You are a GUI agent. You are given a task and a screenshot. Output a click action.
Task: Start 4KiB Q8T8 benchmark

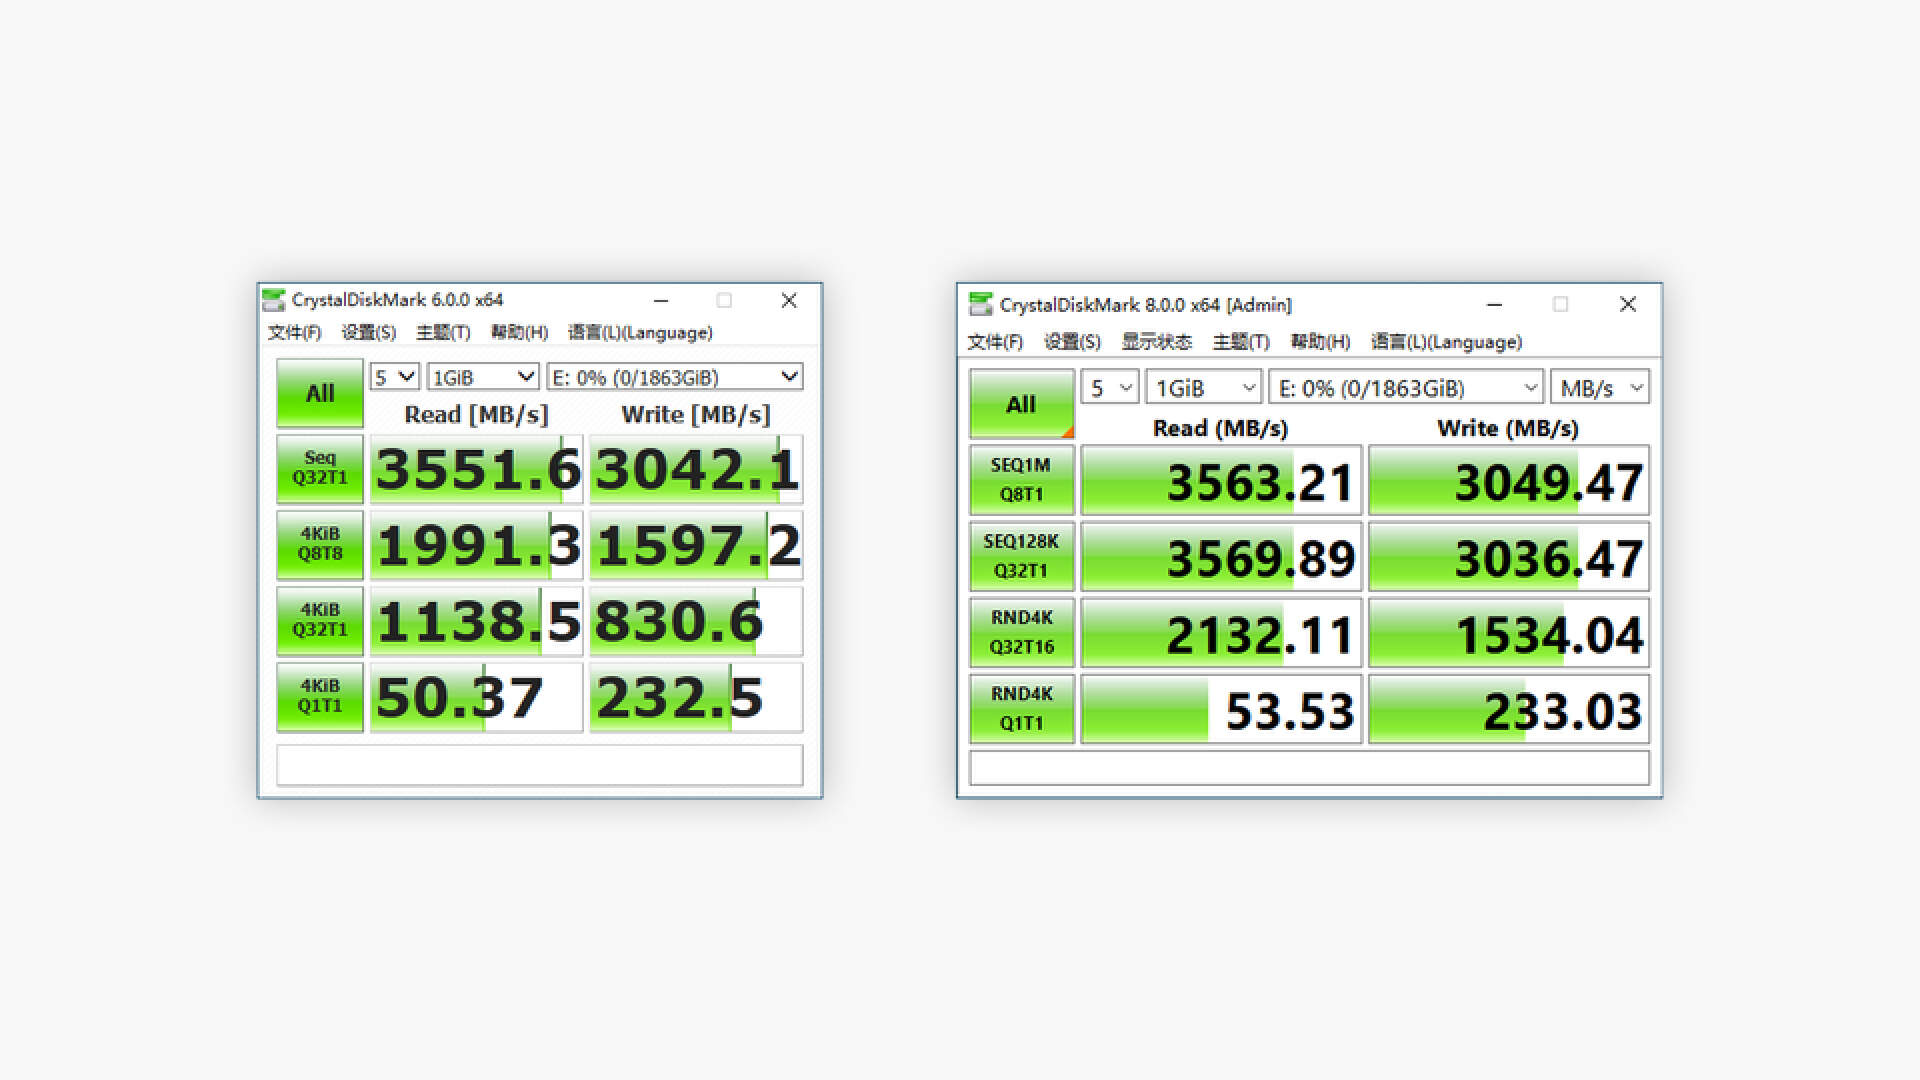pyautogui.click(x=320, y=544)
